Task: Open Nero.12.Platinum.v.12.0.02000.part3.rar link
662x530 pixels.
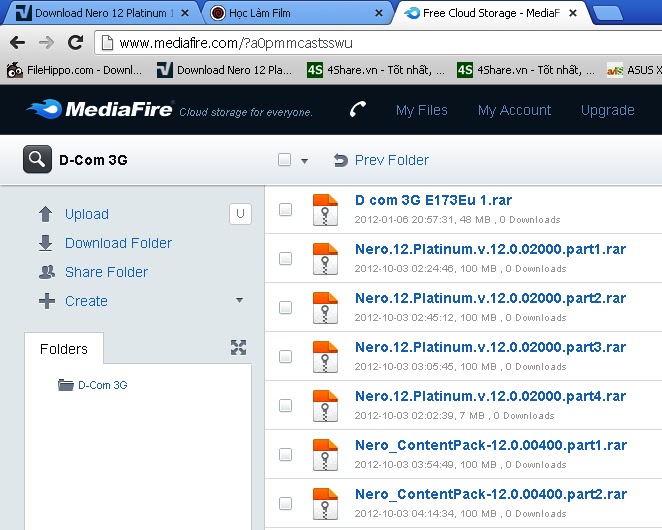Action: [490, 347]
